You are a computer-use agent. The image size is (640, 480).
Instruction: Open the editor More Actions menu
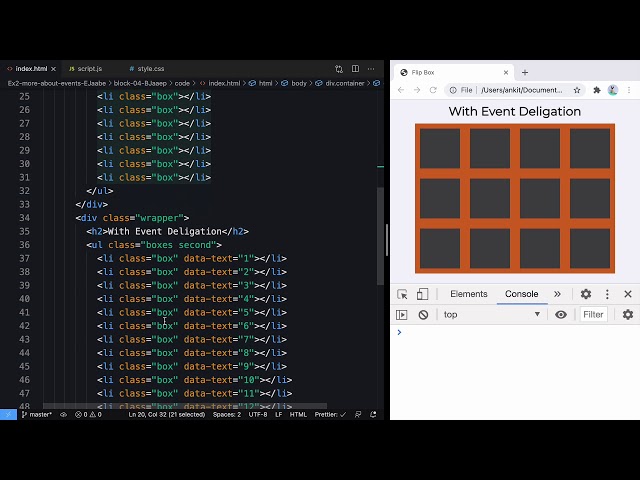pyautogui.click(x=371, y=69)
